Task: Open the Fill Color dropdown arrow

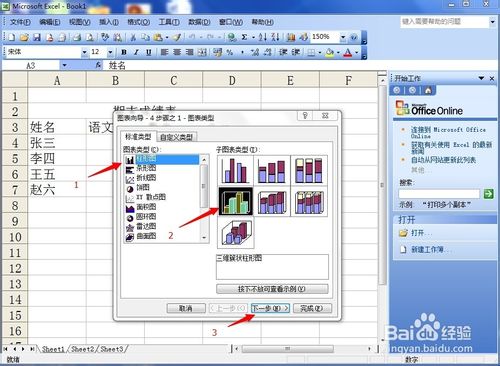Action: [338, 53]
